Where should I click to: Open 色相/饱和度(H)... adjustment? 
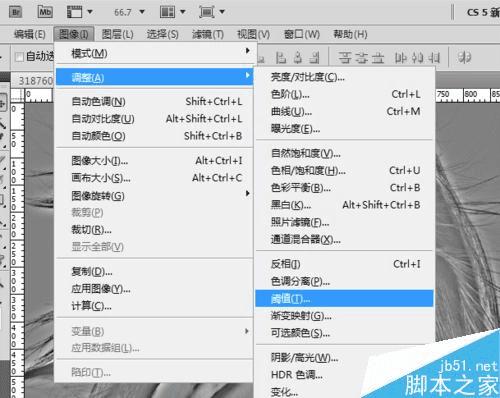345,171
